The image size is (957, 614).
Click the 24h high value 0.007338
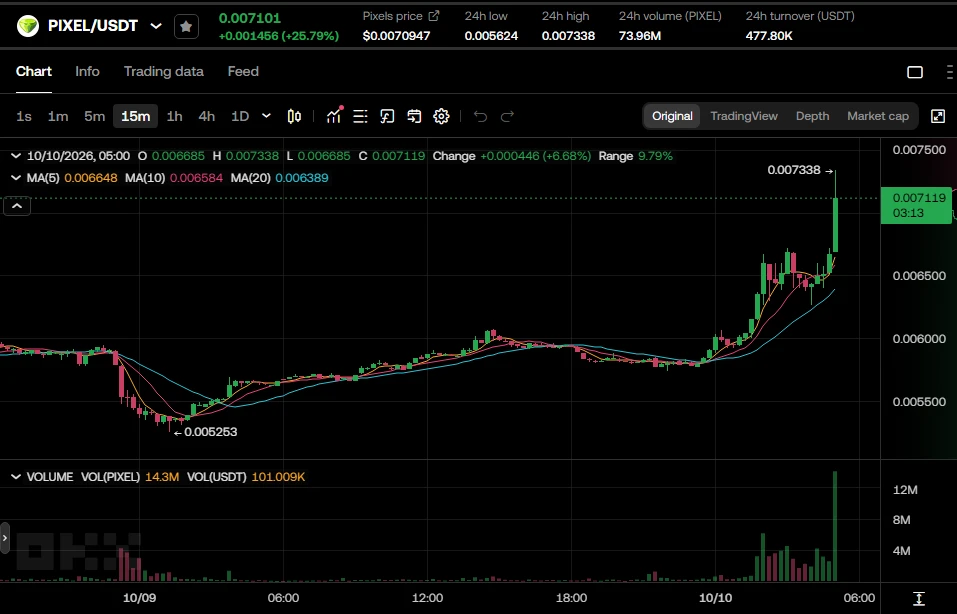pyautogui.click(x=568, y=36)
